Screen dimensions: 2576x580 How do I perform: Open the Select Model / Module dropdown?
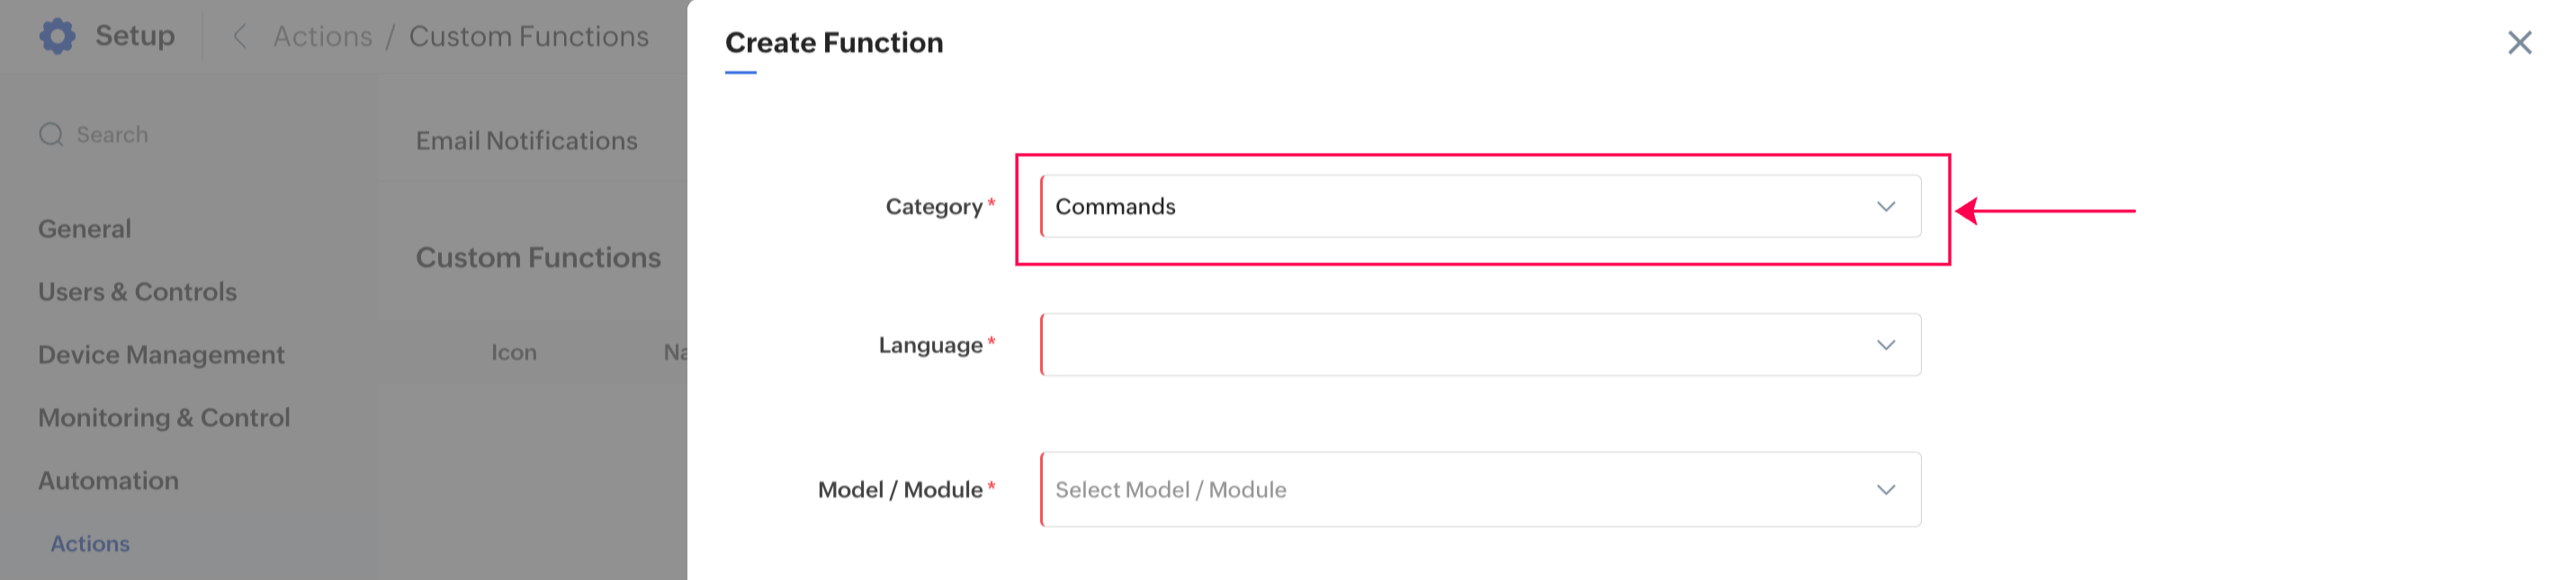point(1460,490)
